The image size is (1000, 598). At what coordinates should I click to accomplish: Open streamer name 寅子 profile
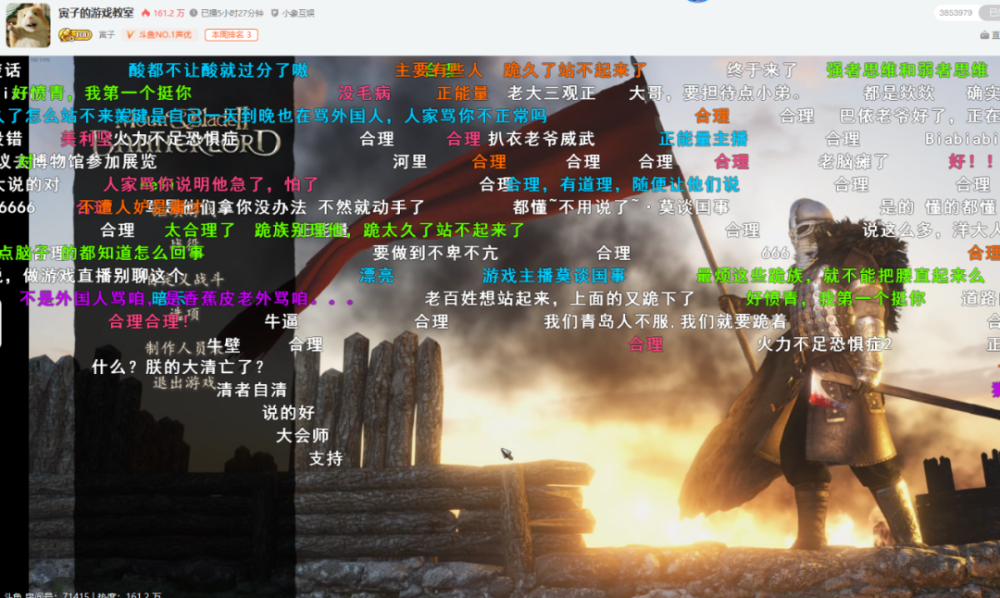coord(107,34)
